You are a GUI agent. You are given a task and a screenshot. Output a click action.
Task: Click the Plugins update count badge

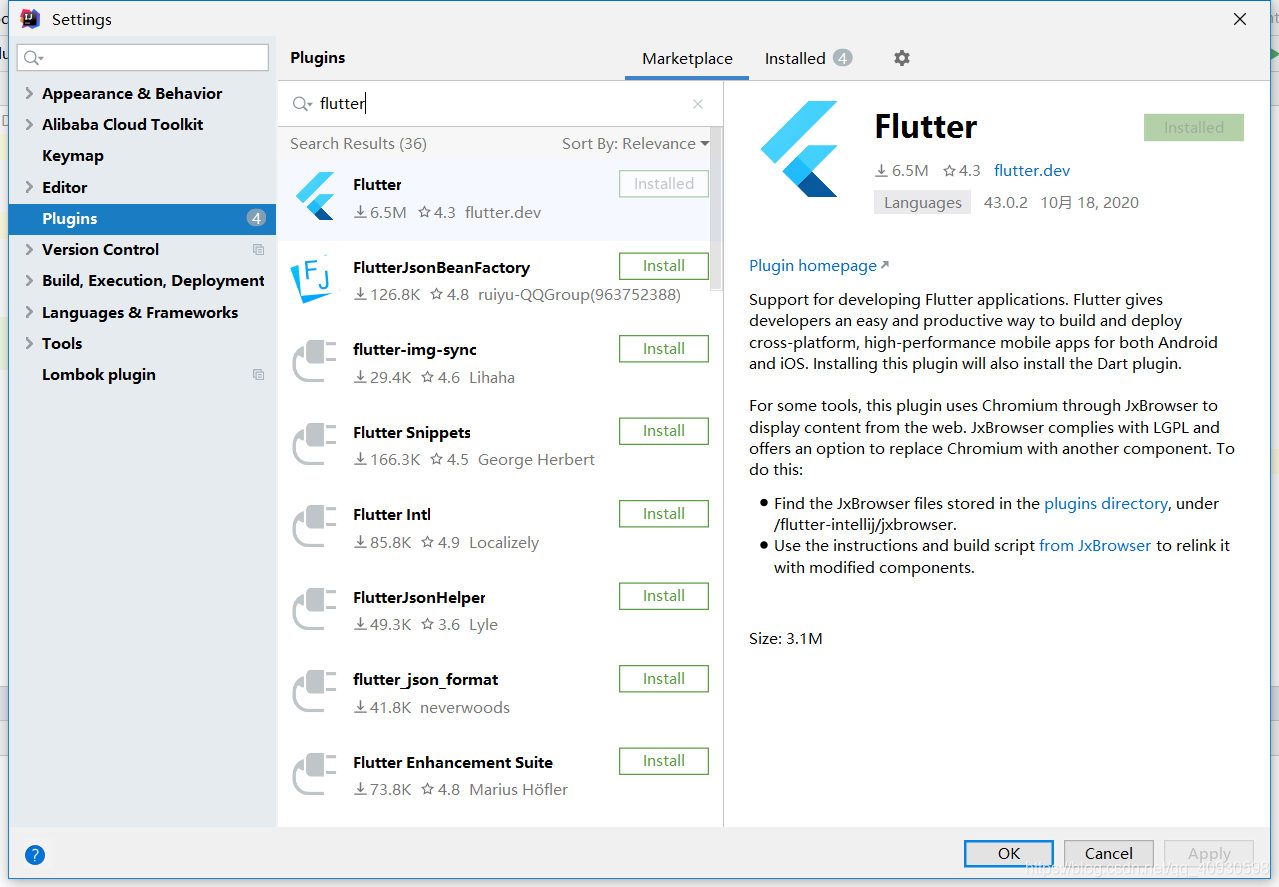[x=256, y=218]
